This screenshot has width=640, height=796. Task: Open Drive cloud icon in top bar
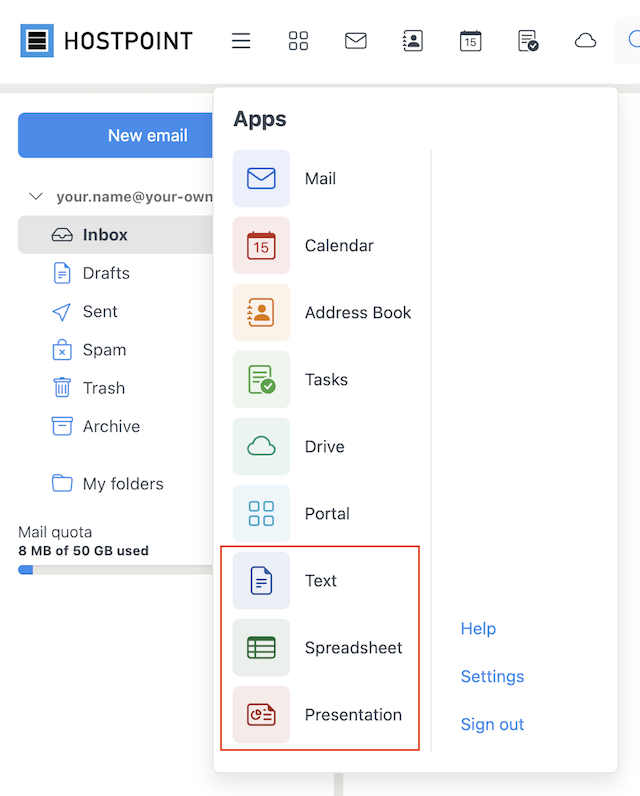[x=585, y=41]
